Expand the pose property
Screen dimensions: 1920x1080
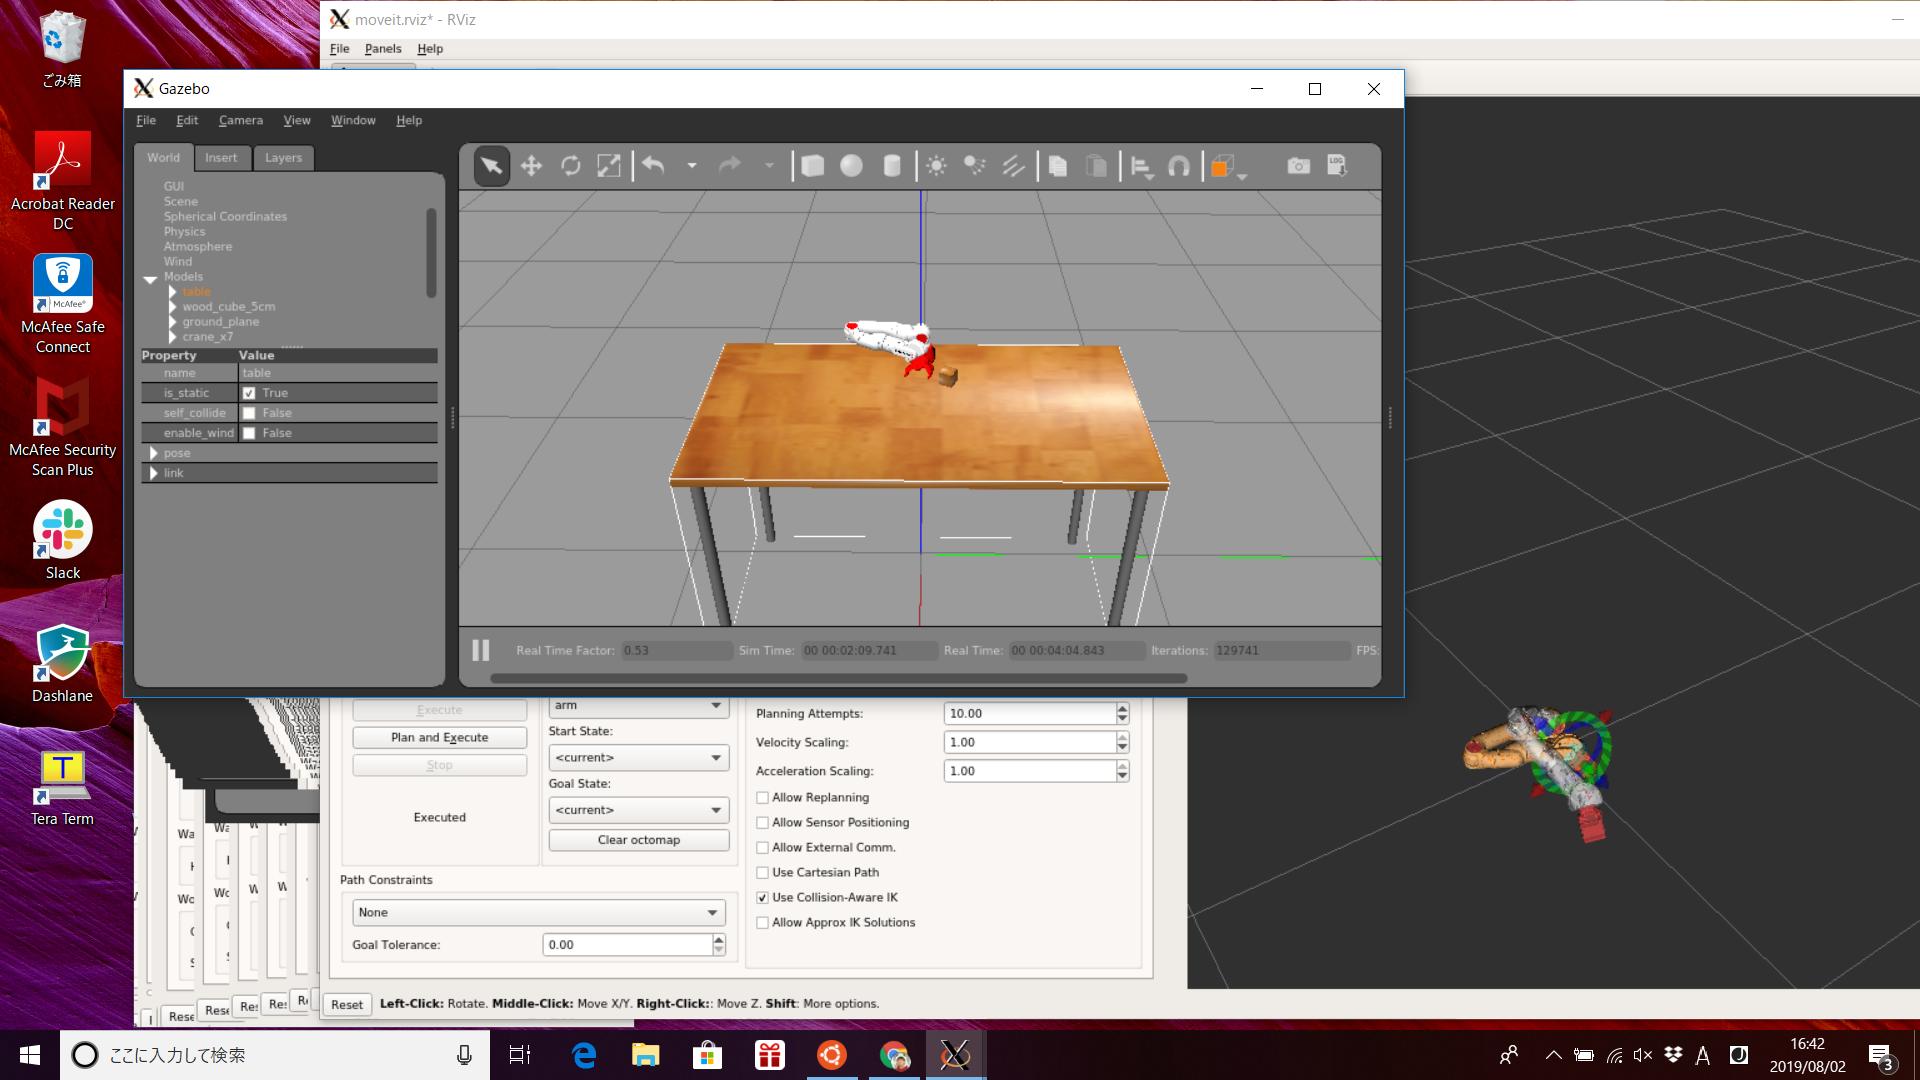154,453
